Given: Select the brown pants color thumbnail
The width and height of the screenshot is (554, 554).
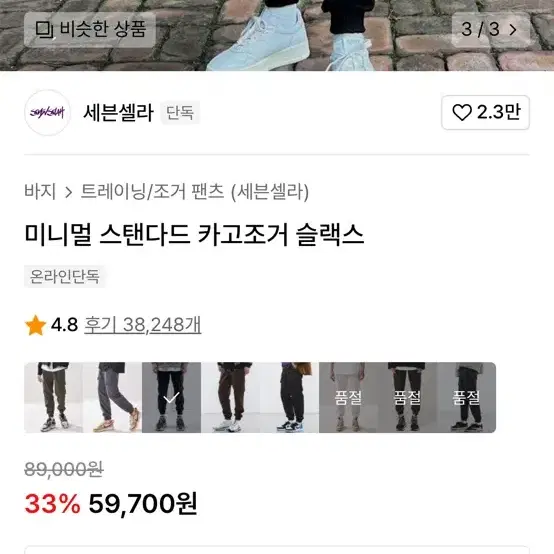Looking at the screenshot, I should (x=230, y=397).
